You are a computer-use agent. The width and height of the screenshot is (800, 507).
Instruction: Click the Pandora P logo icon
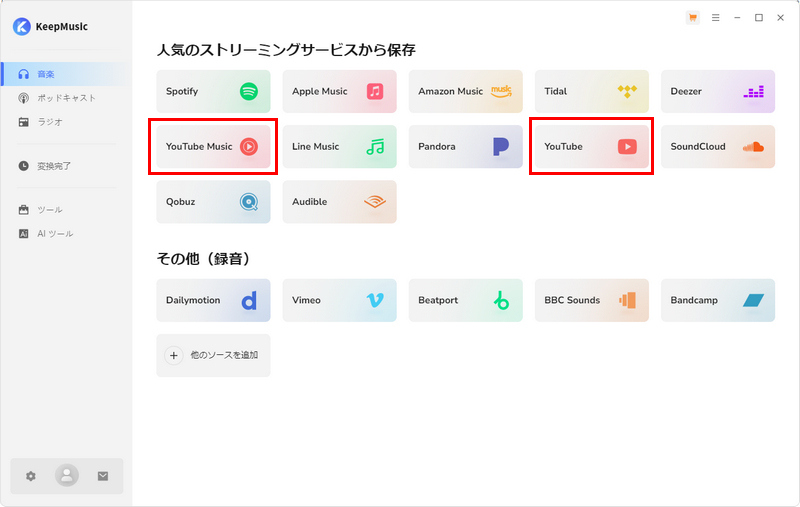click(501, 146)
